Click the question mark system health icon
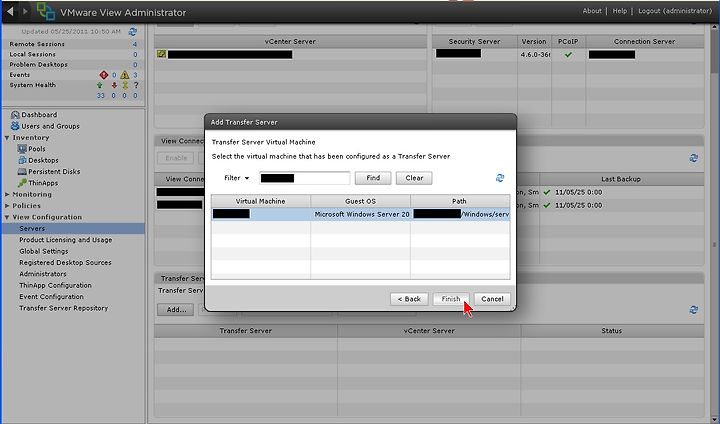This screenshot has height=424, width=720. [x=135, y=85]
